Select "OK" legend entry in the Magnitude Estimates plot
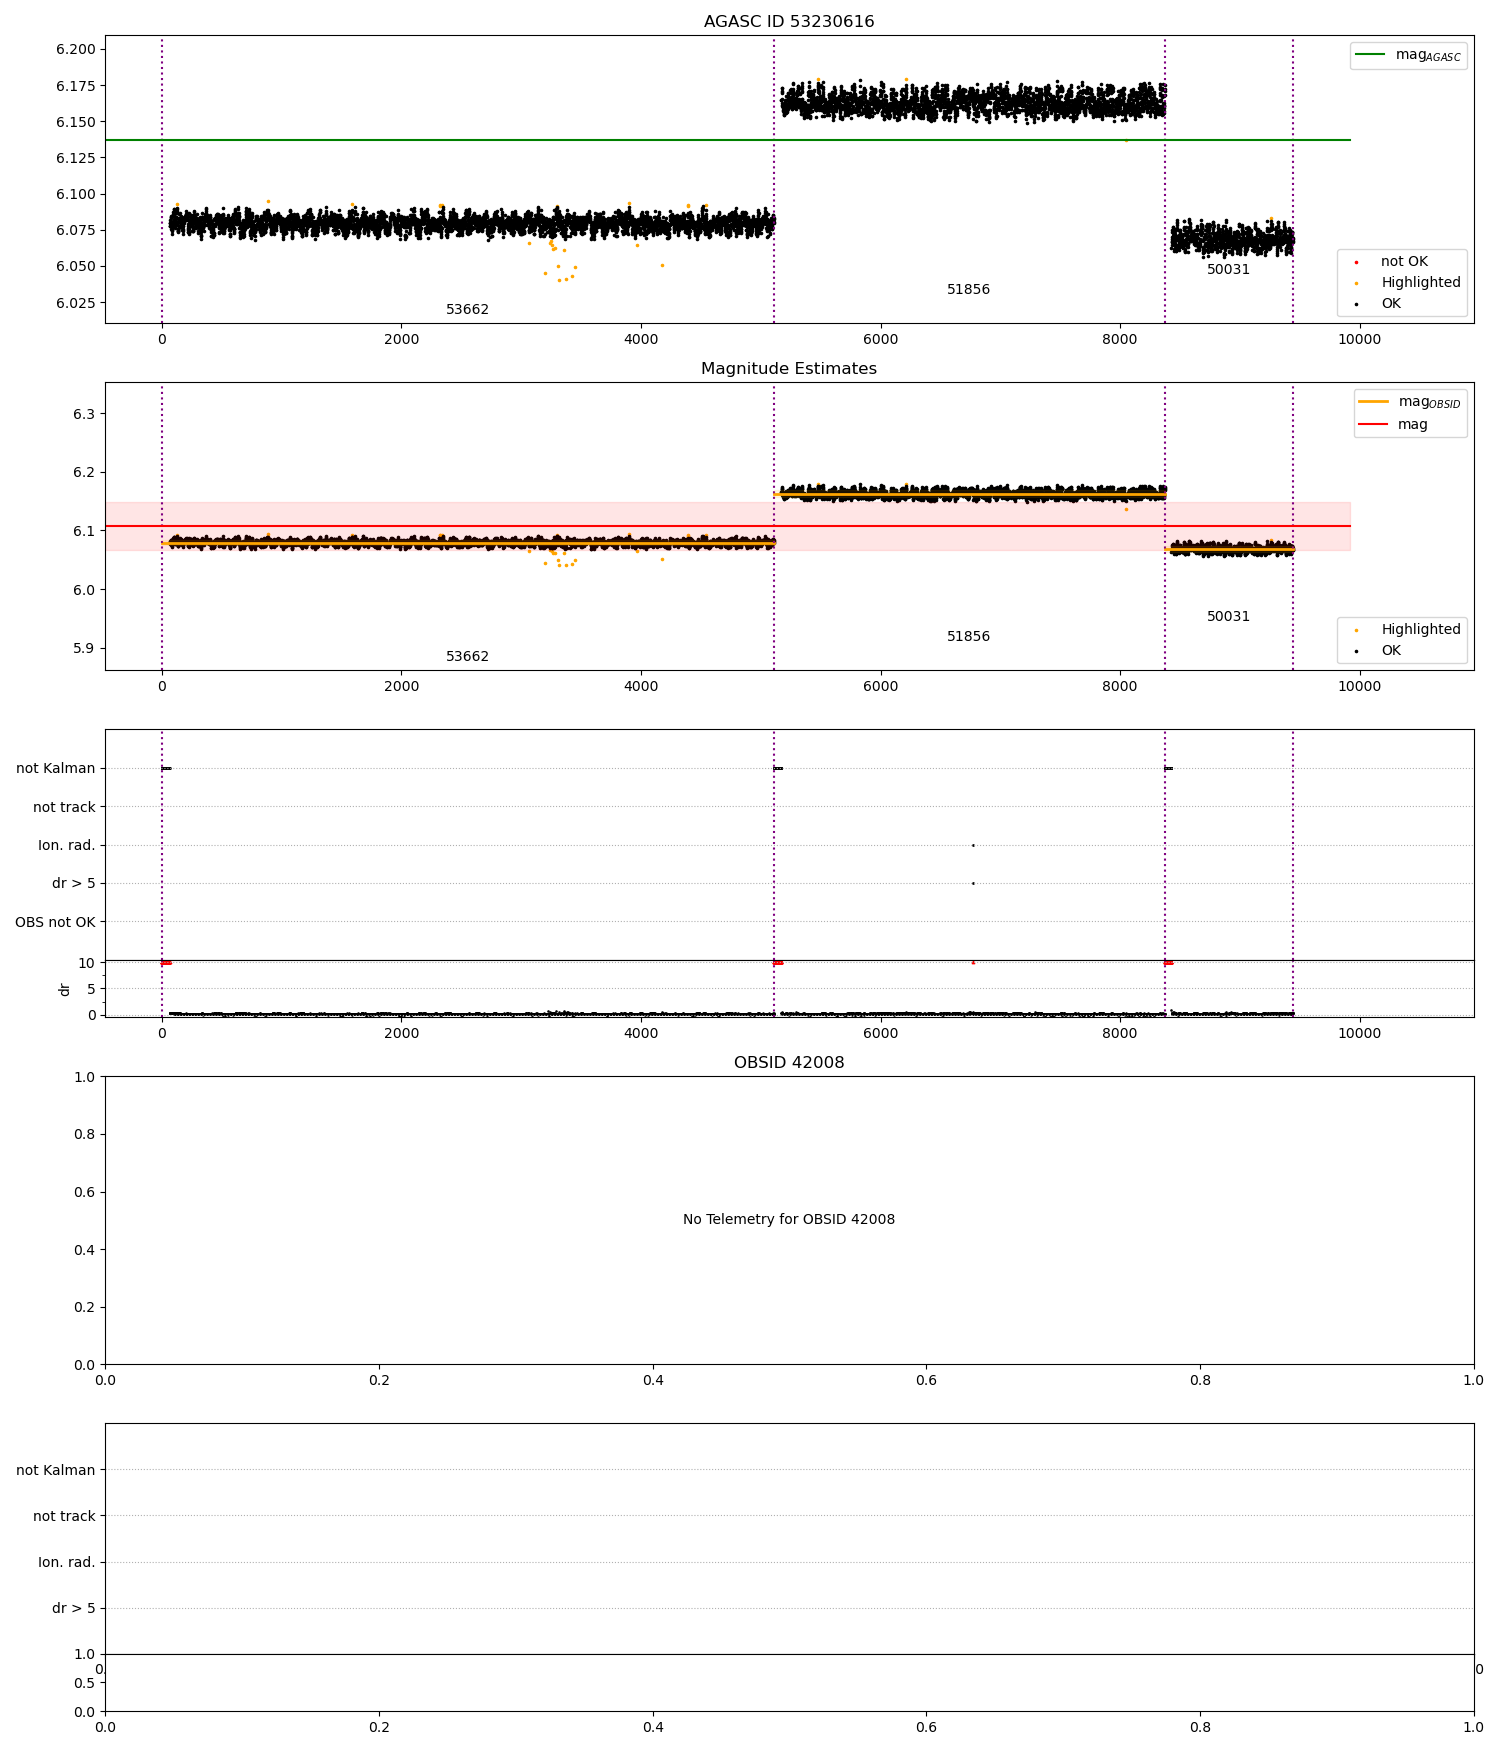The width and height of the screenshot is (1500, 1750). [1378, 651]
